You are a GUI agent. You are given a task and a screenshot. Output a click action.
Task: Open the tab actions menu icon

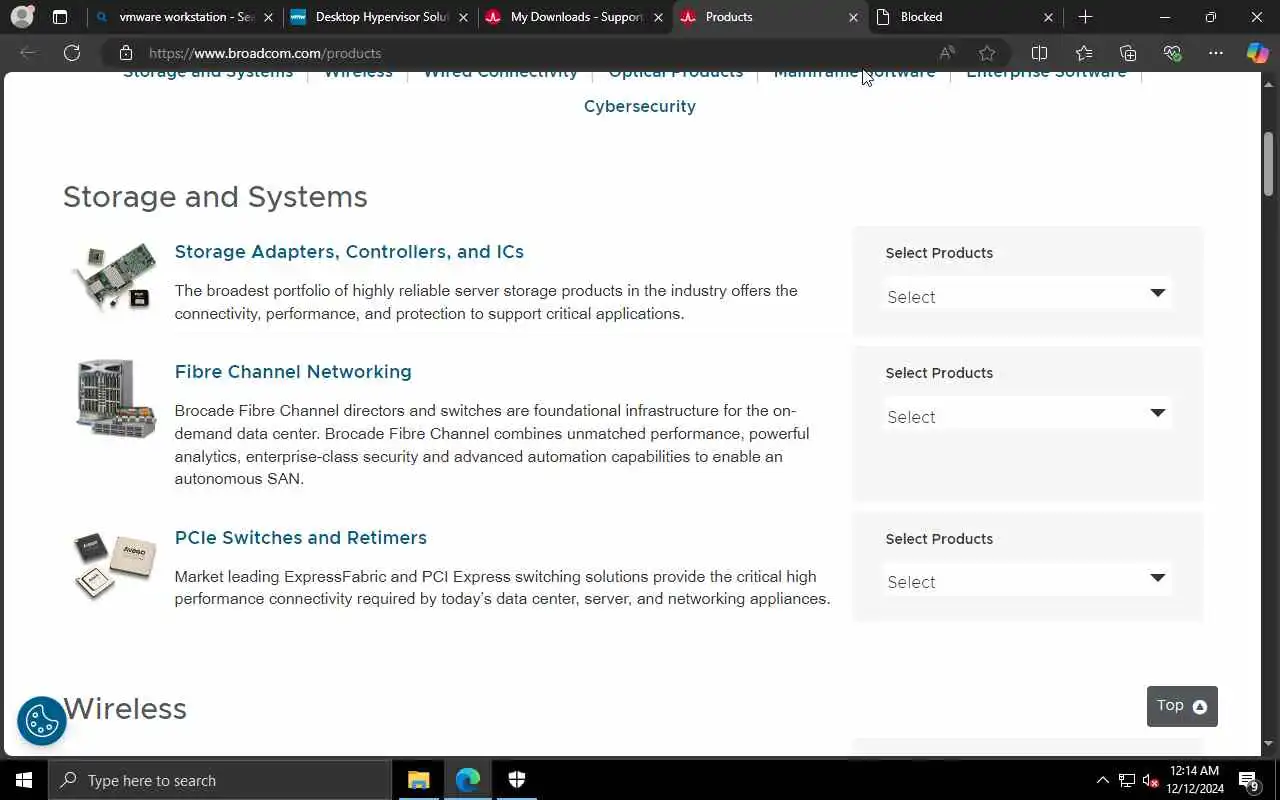(x=60, y=17)
